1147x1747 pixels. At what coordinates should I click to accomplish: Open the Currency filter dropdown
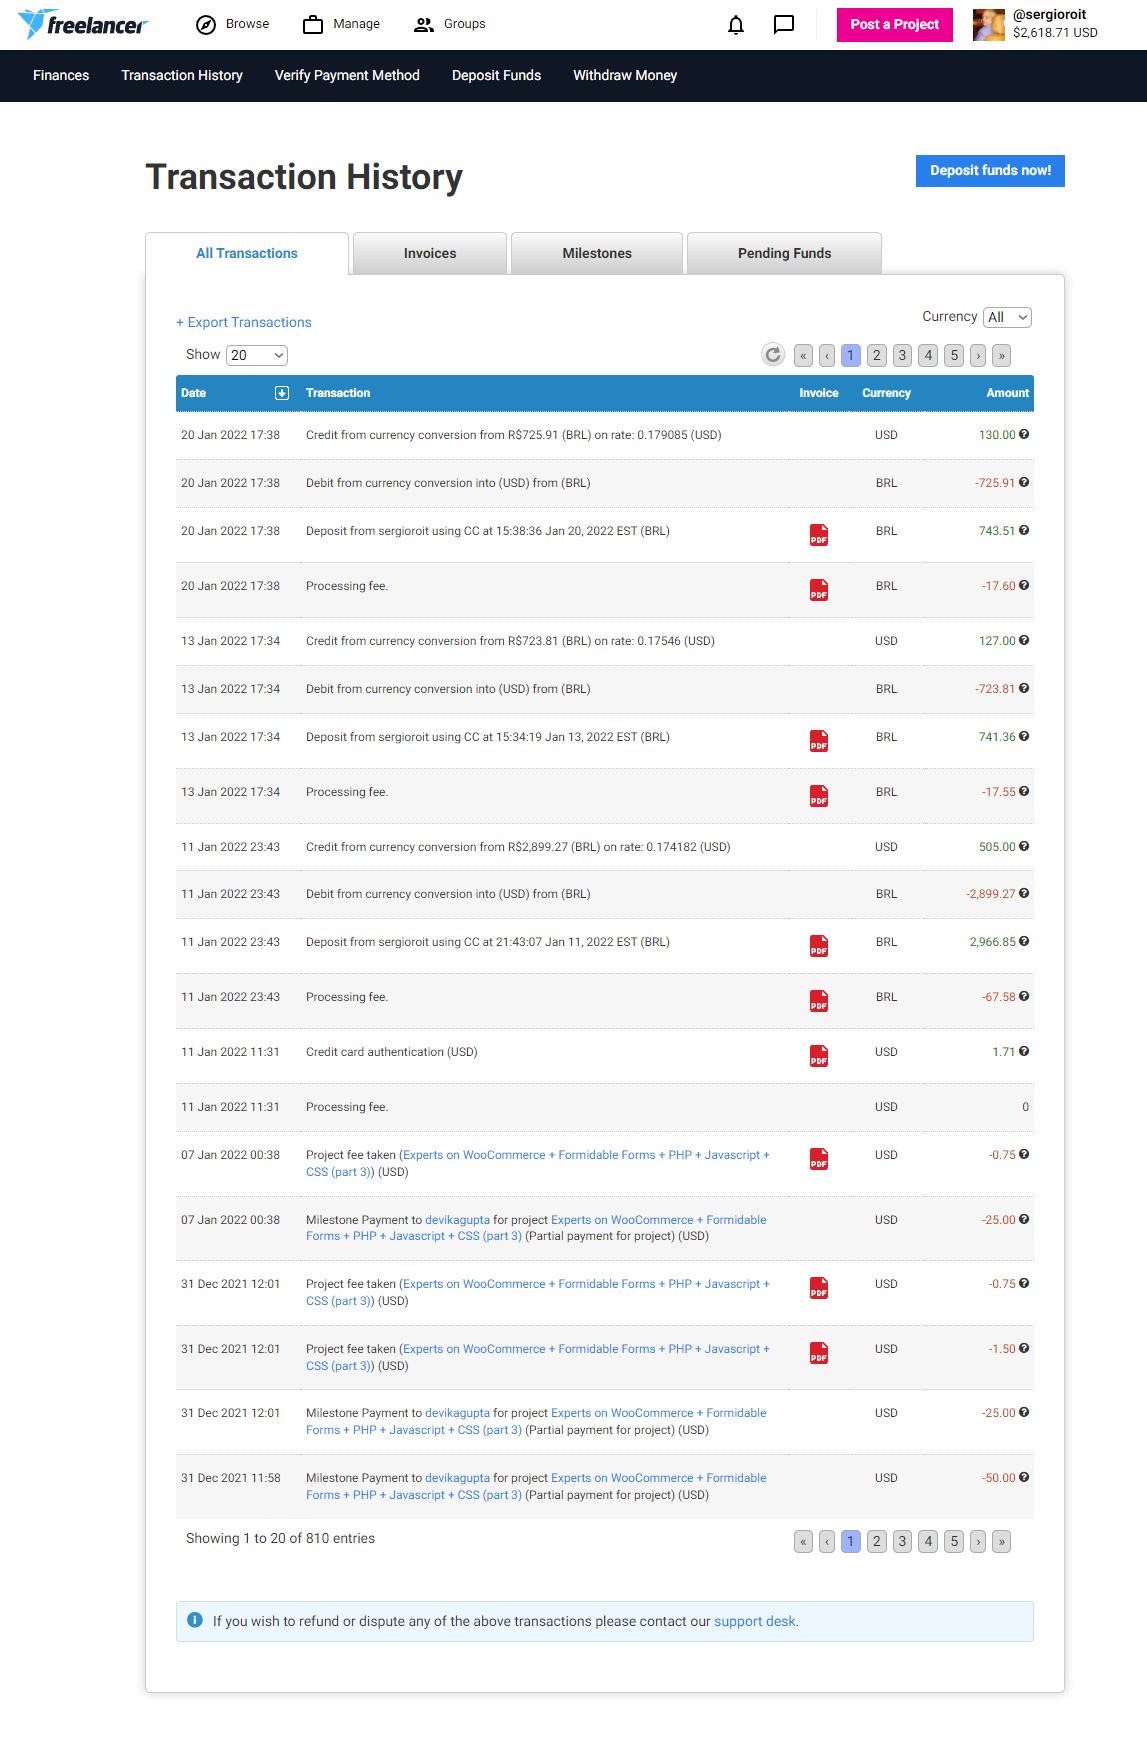pos(1007,317)
